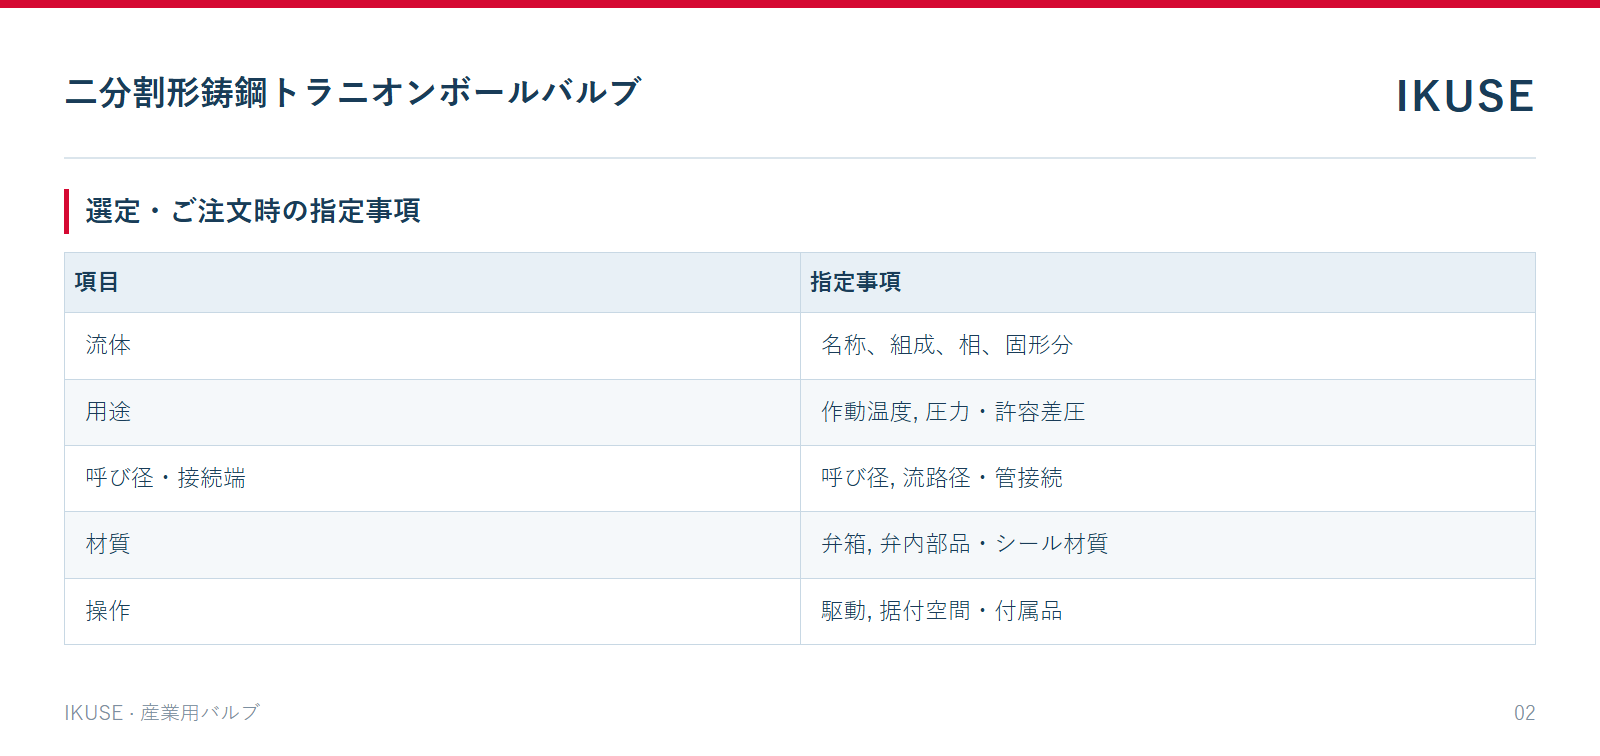The image size is (1600, 756).
Task: Select the slide title 二分割形鋳鋼トラニオンボールバルブ
Action: pos(352,92)
